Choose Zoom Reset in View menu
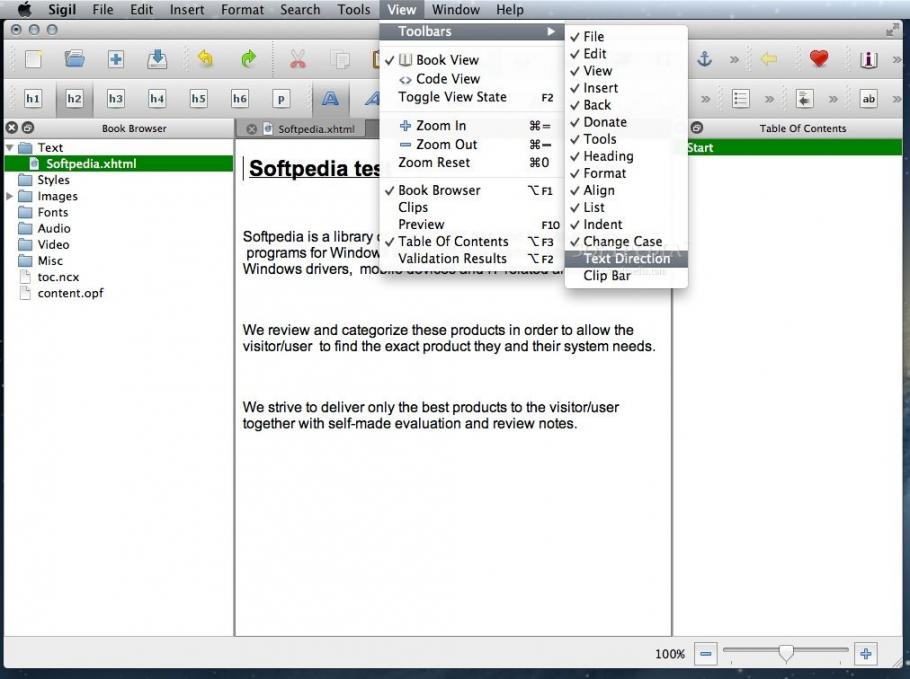 tap(472, 162)
